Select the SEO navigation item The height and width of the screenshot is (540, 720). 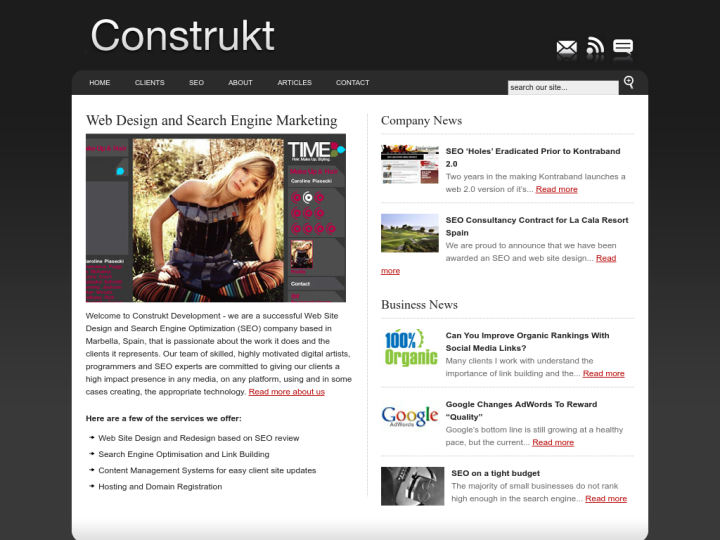[196, 83]
